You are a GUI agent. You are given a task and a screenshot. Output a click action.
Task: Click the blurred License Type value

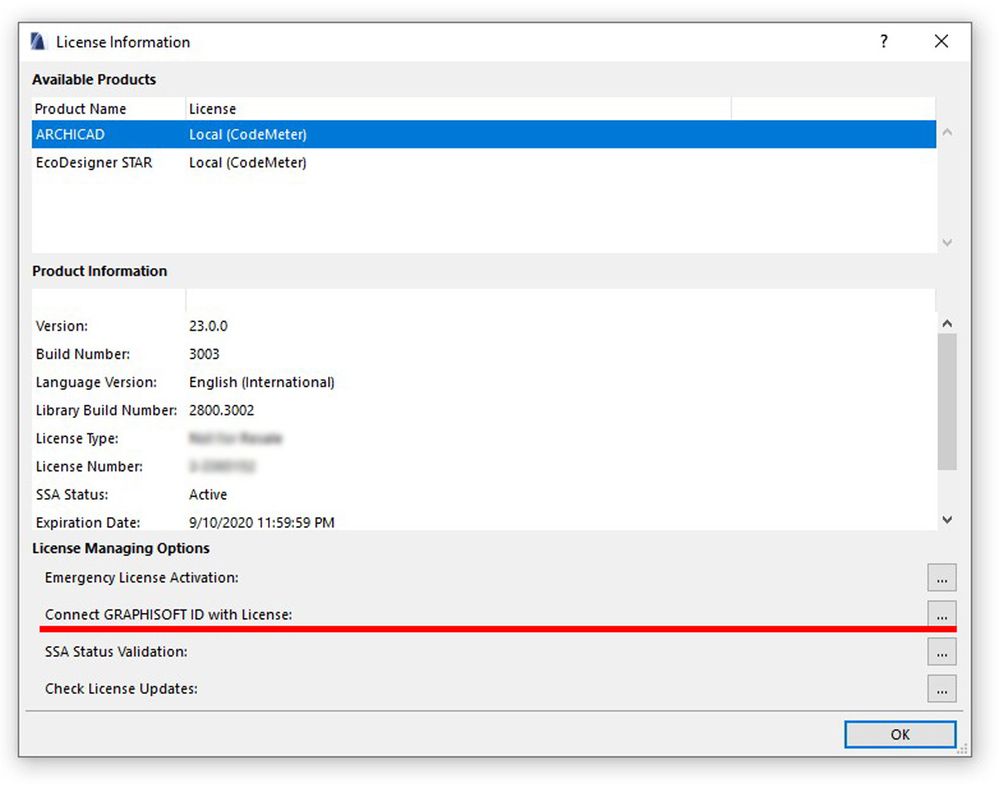click(235, 438)
